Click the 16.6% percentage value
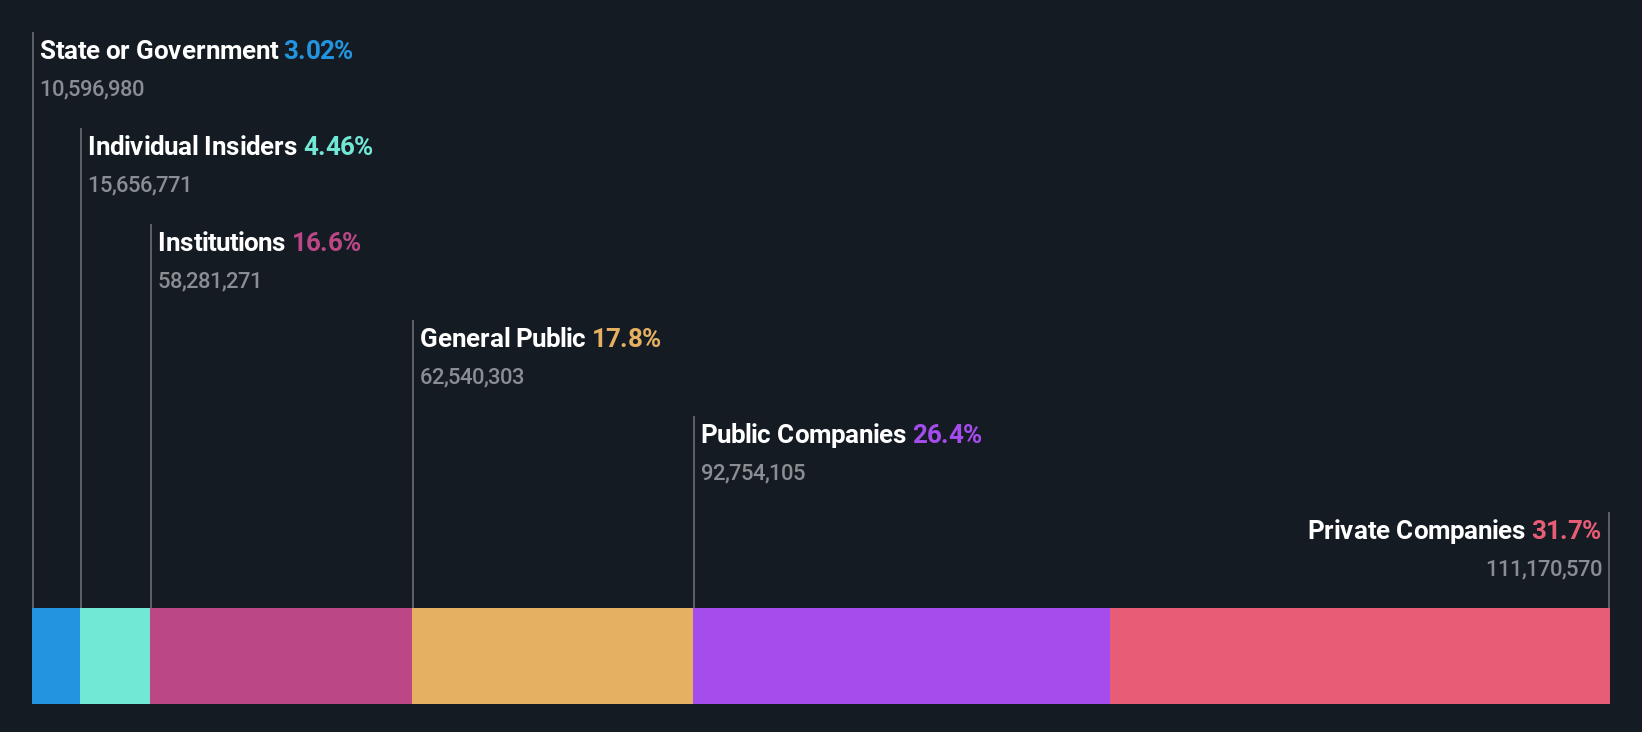 [326, 242]
